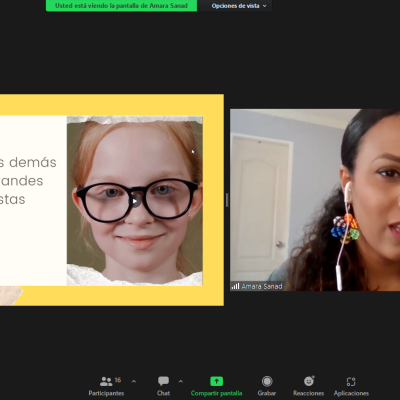The width and height of the screenshot is (400, 400).
Task: Open the Aplicaciones icon
Action: 351,381
